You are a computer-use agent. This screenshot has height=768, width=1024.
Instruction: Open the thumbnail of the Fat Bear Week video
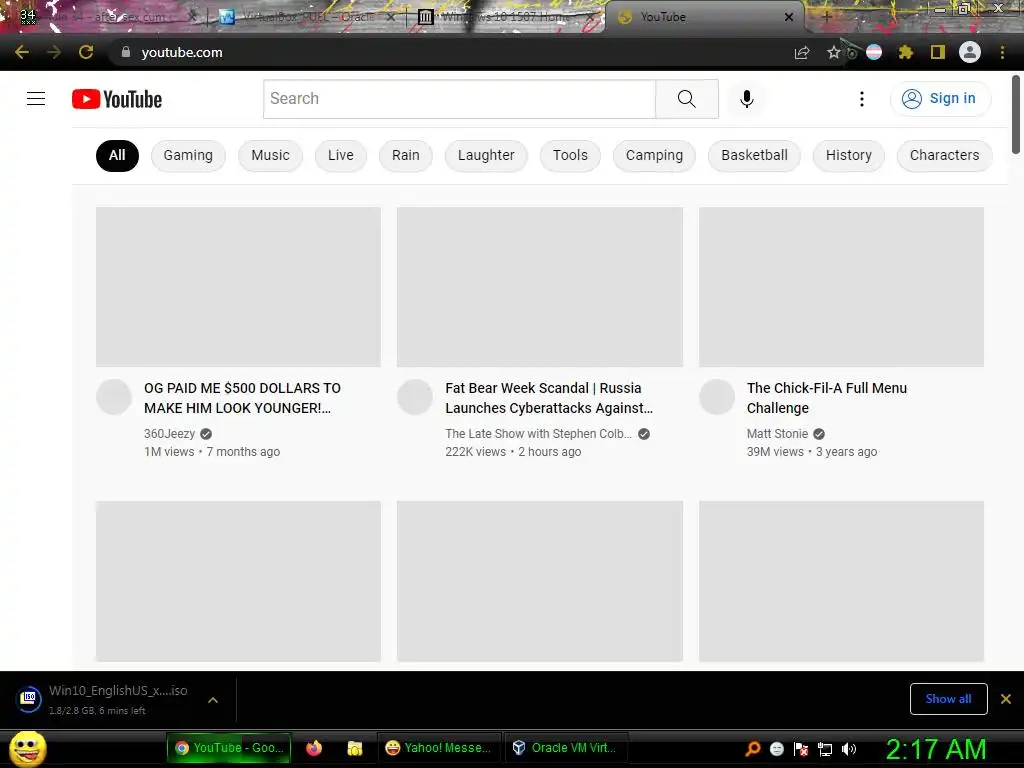pyautogui.click(x=539, y=287)
